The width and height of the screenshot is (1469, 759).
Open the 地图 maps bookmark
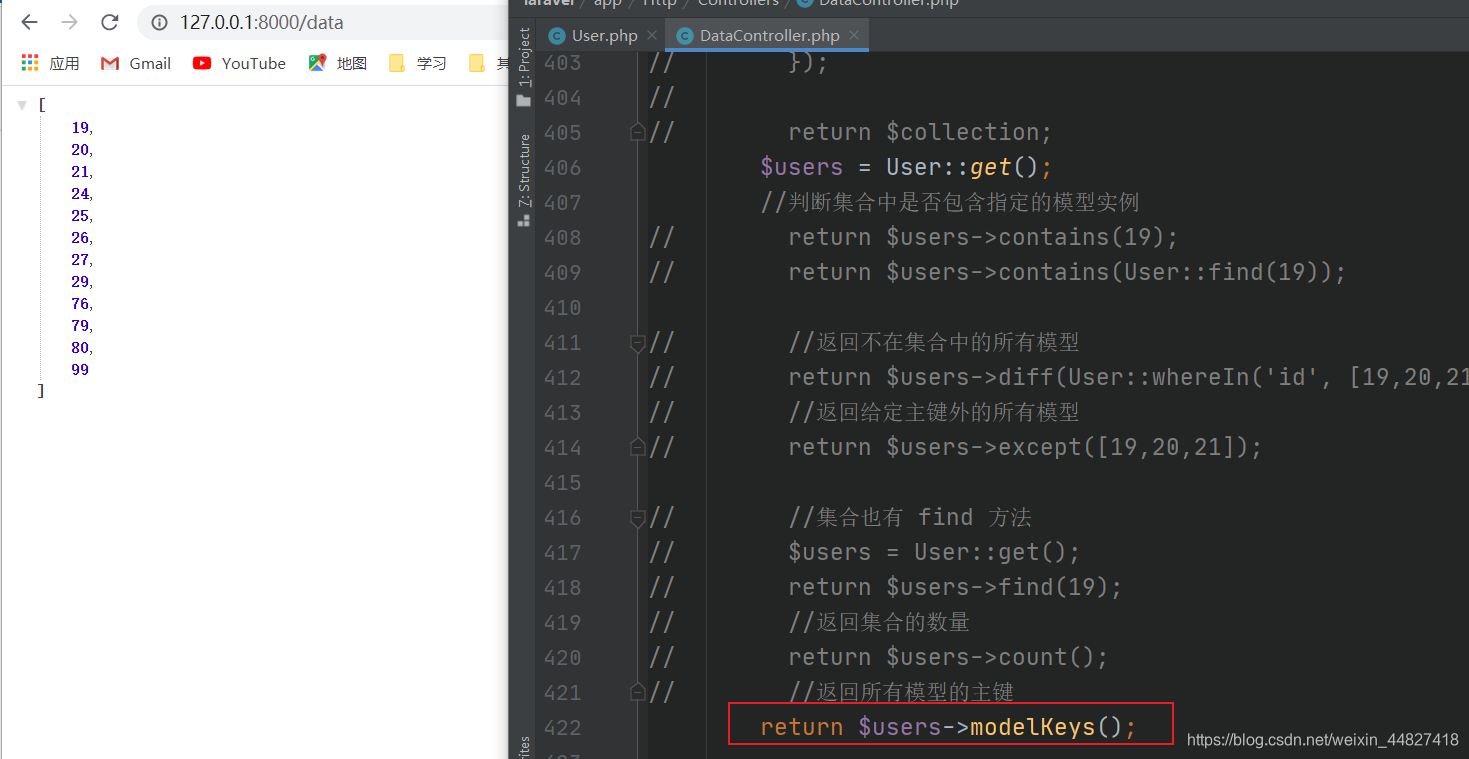[x=338, y=63]
